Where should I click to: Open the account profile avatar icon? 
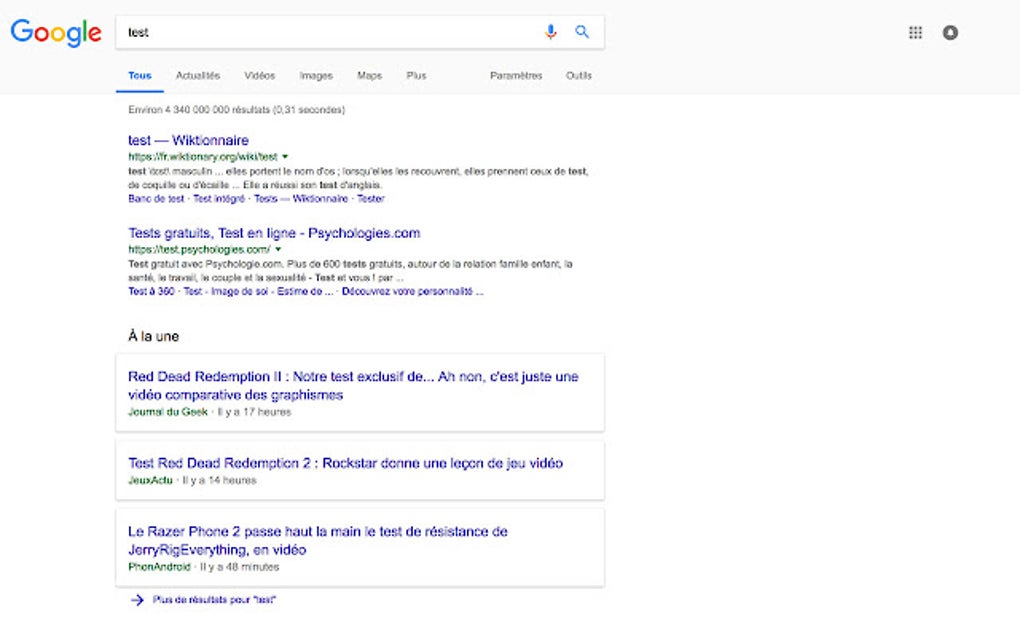coord(950,33)
